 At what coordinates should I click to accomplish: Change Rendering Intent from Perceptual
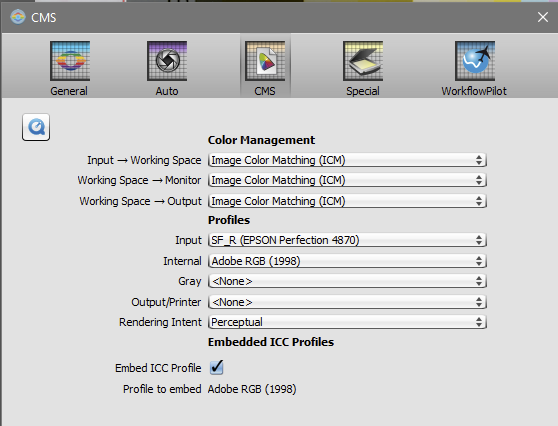pyautogui.click(x=347, y=322)
